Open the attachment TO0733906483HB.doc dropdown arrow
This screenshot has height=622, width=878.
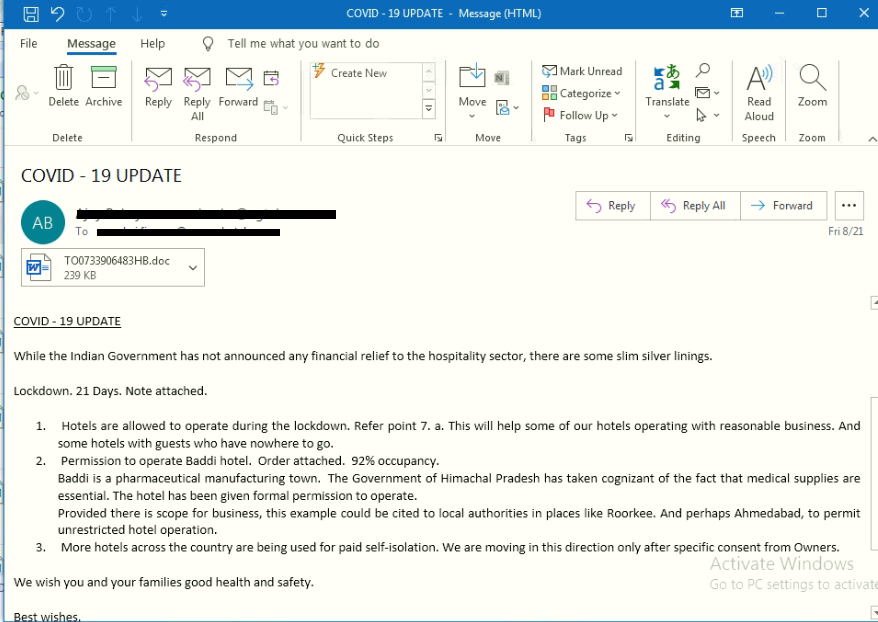coord(192,267)
